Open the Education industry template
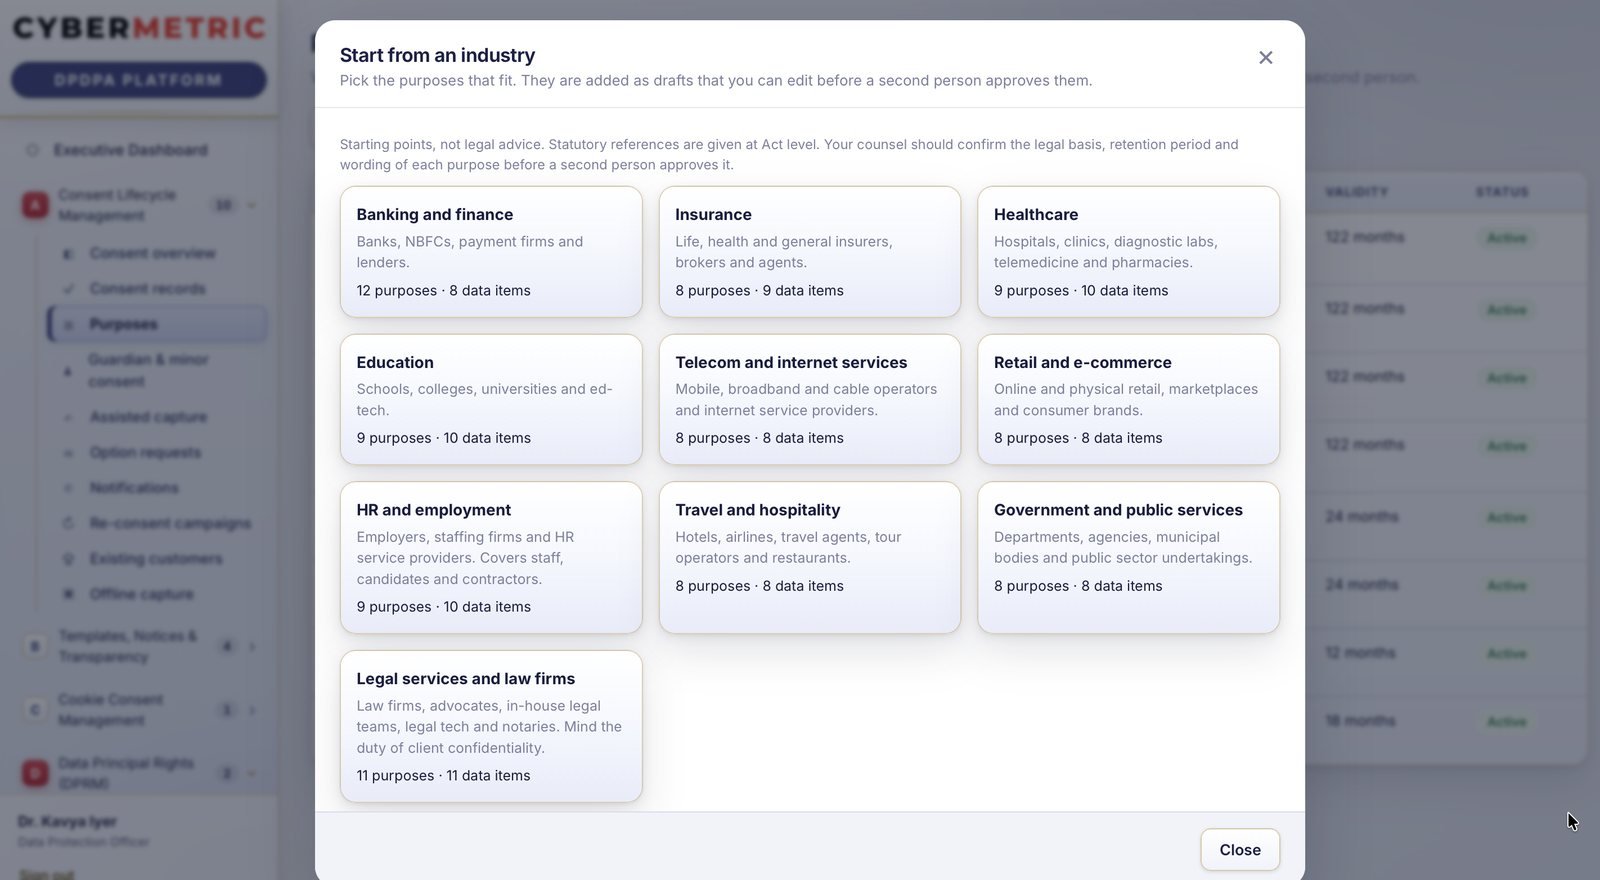Screen dimensions: 1600x880 491,400
